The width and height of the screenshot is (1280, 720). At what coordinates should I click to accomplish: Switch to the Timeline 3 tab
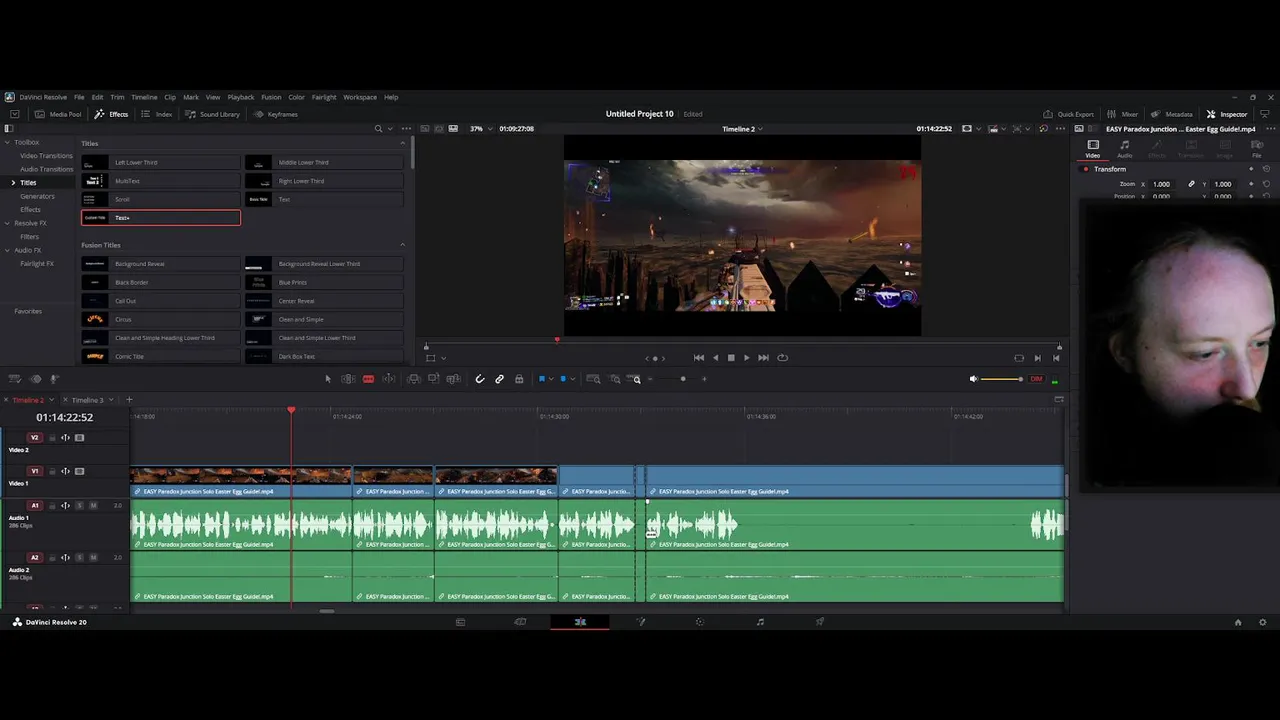click(87, 400)
